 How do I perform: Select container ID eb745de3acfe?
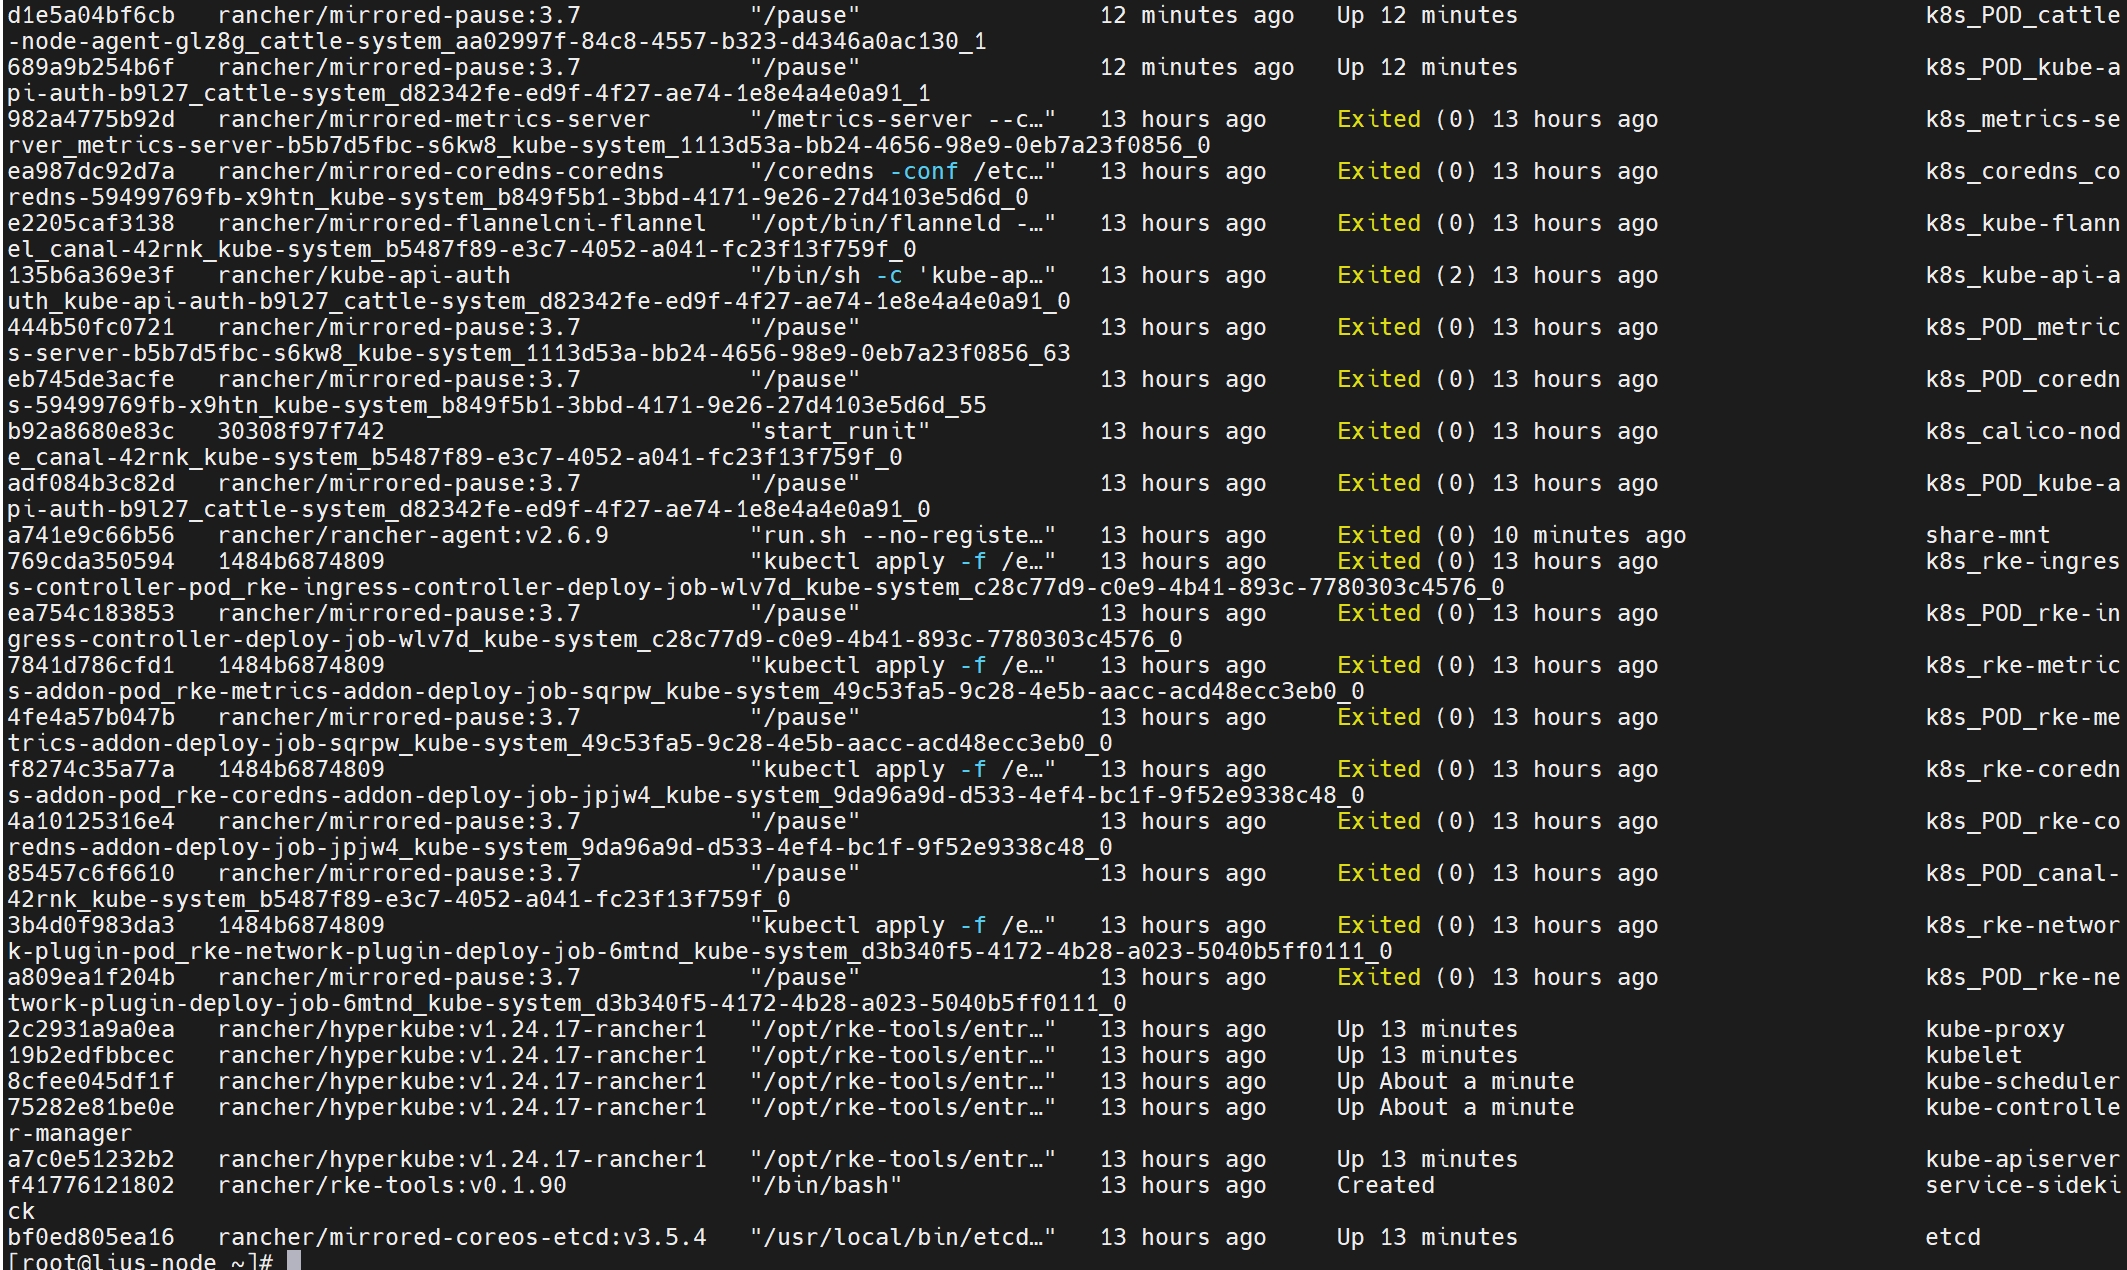[x=91, y=380]
